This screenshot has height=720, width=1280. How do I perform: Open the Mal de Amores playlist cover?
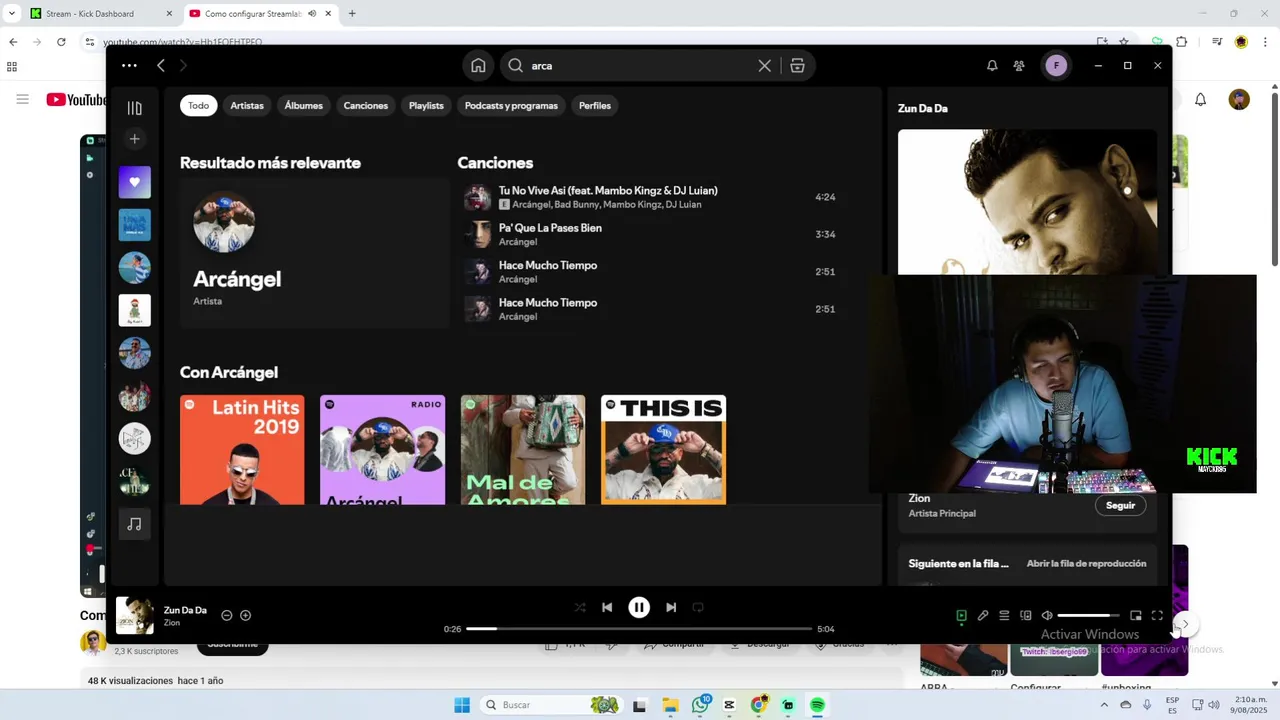[523, 450]
